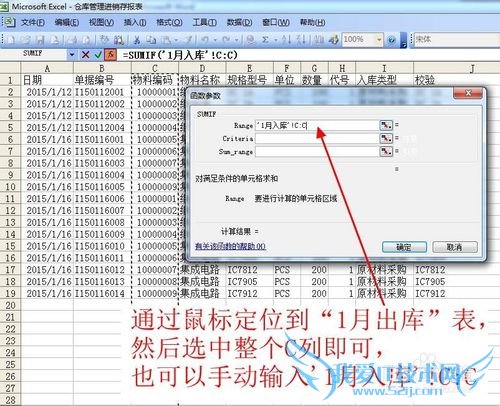Click cell 集成电路 in row 18
This screenshot has height=406, width=500.
(202, 282)
